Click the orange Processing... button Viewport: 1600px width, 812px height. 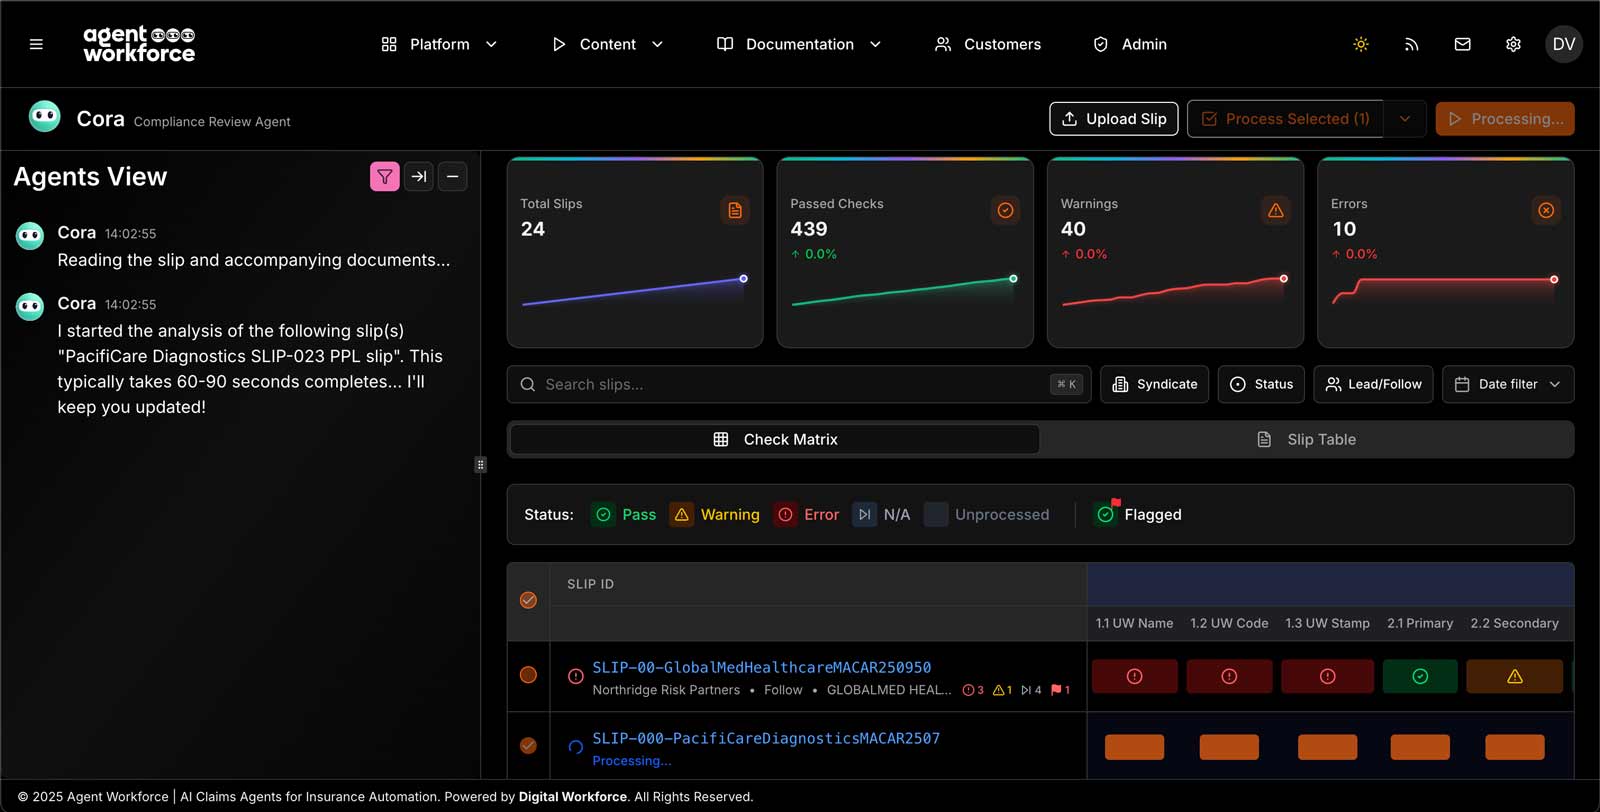coord(1505,119)
